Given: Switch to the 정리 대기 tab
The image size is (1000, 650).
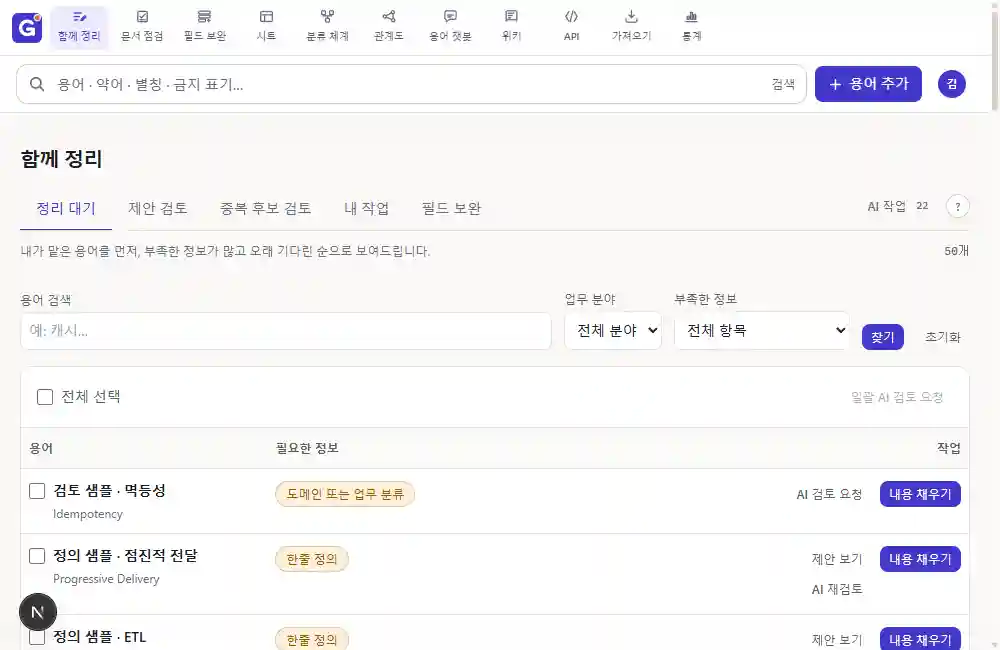Looking at the screenshot, I should coord(66,209).
